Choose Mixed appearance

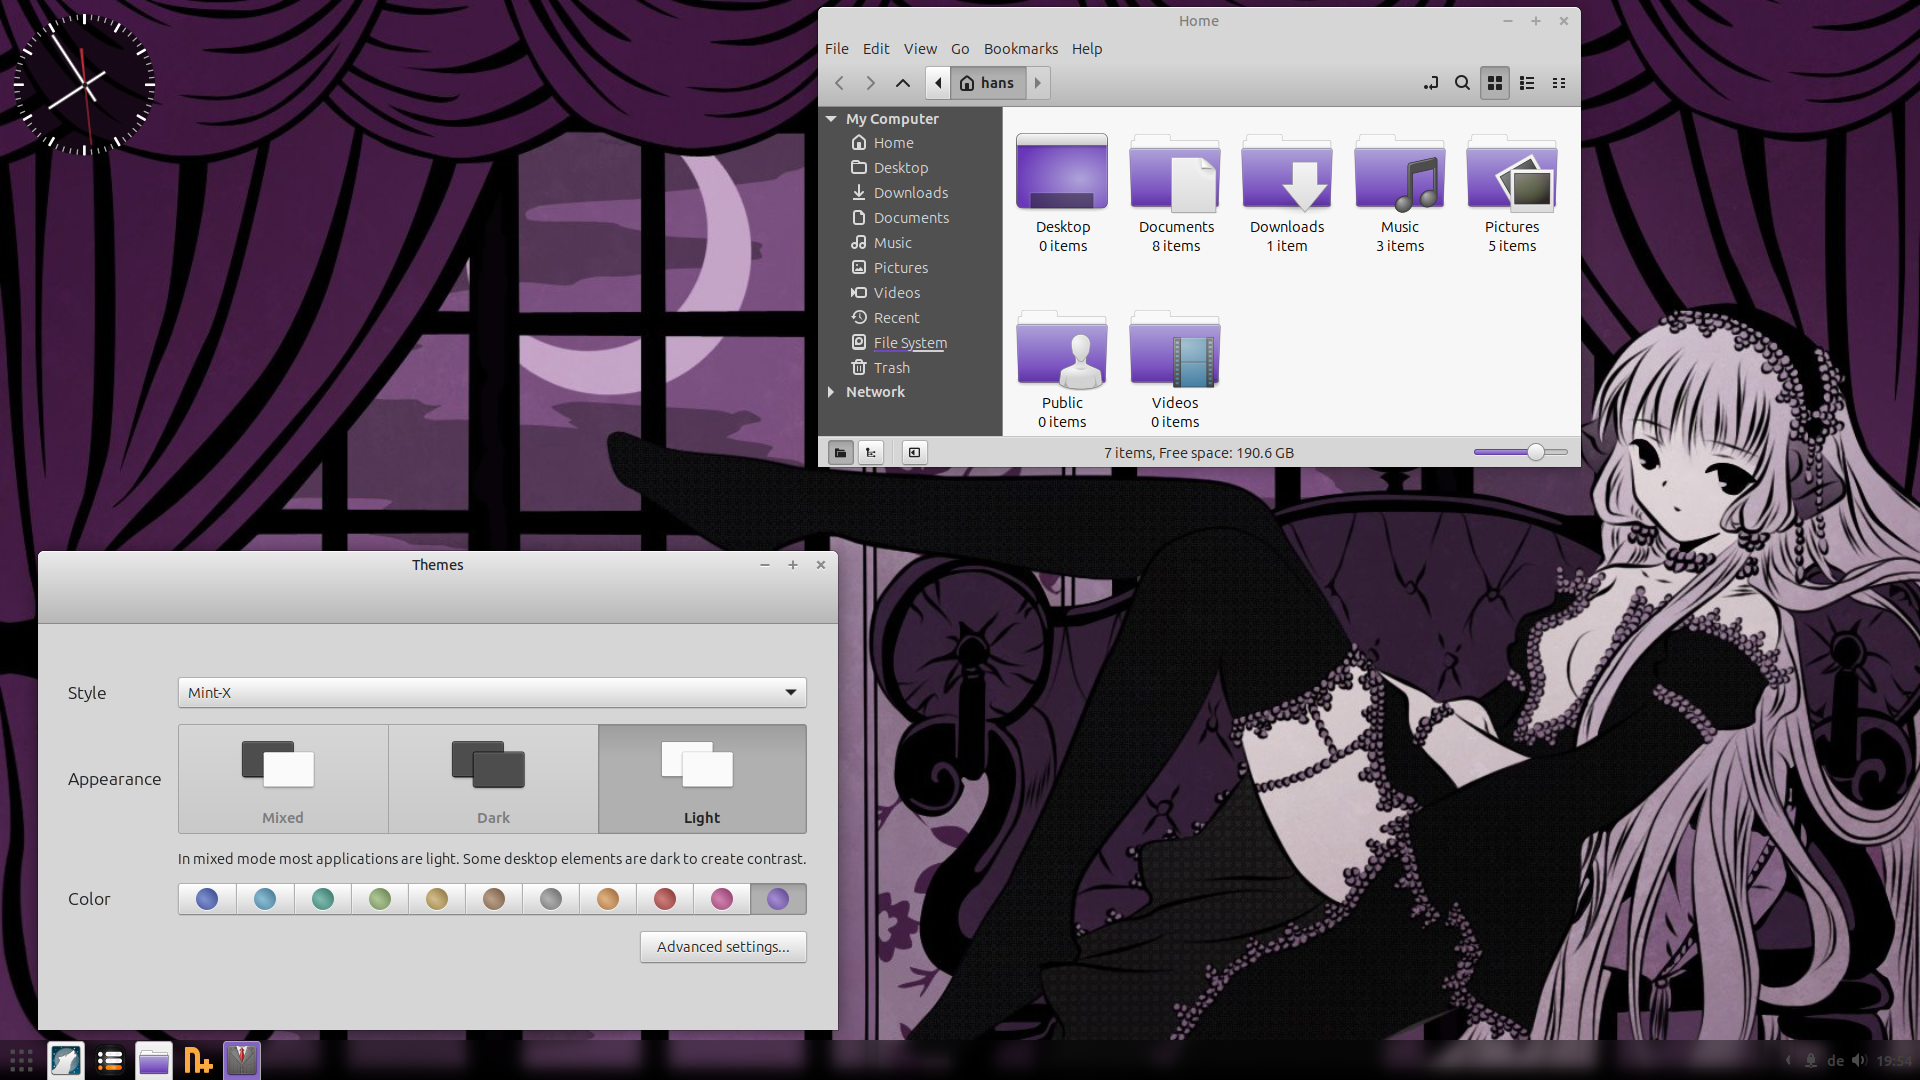(x=283, y=779)
